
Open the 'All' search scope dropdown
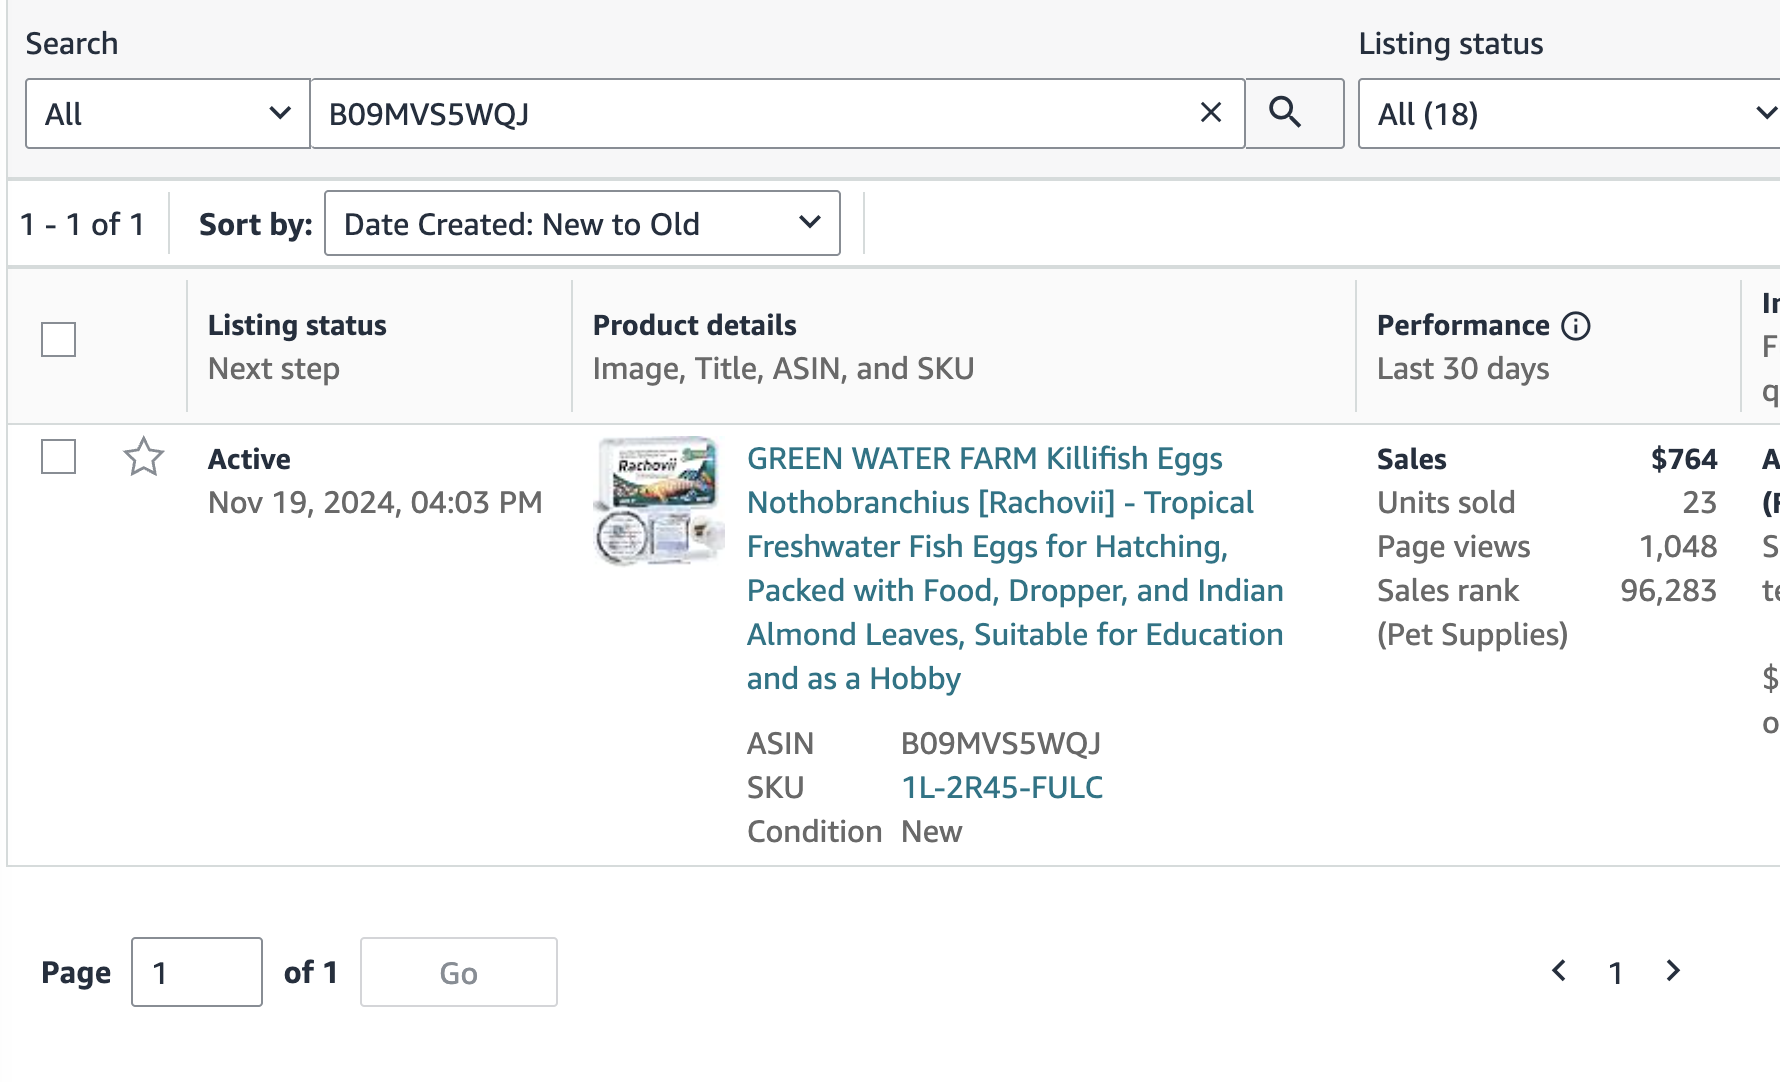coord(167,113)
